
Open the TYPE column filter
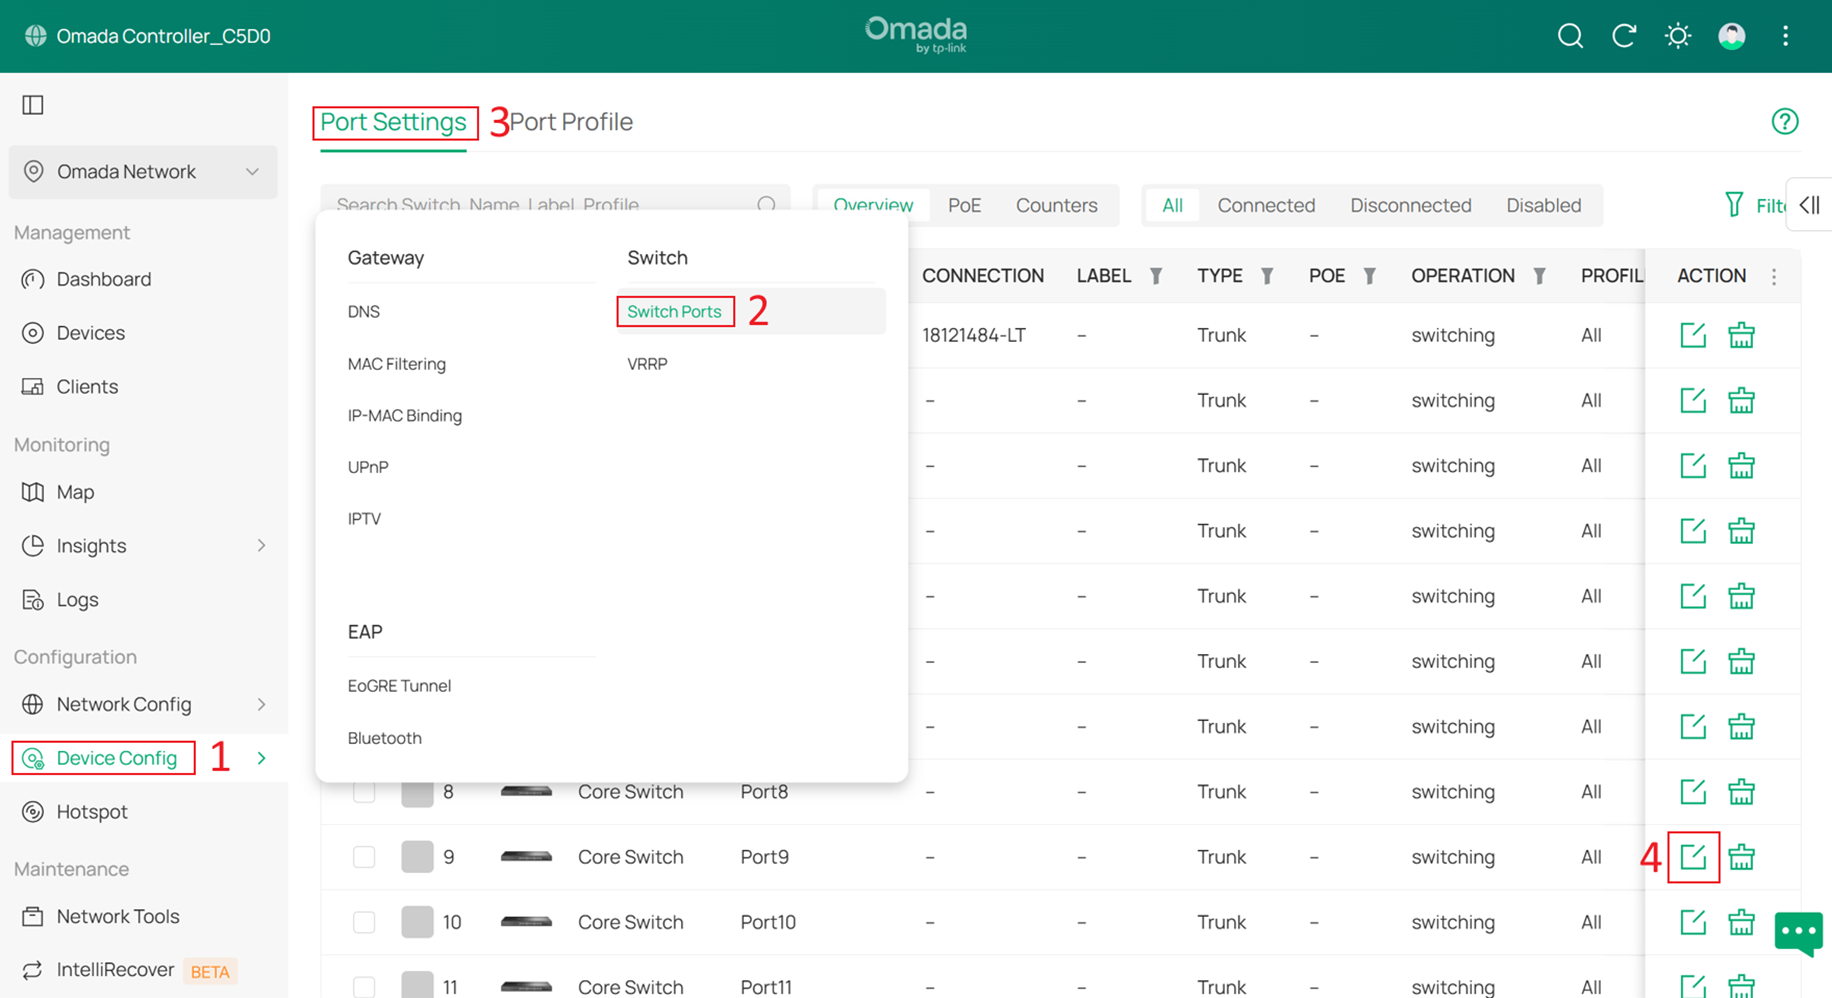coord(1267,276)
